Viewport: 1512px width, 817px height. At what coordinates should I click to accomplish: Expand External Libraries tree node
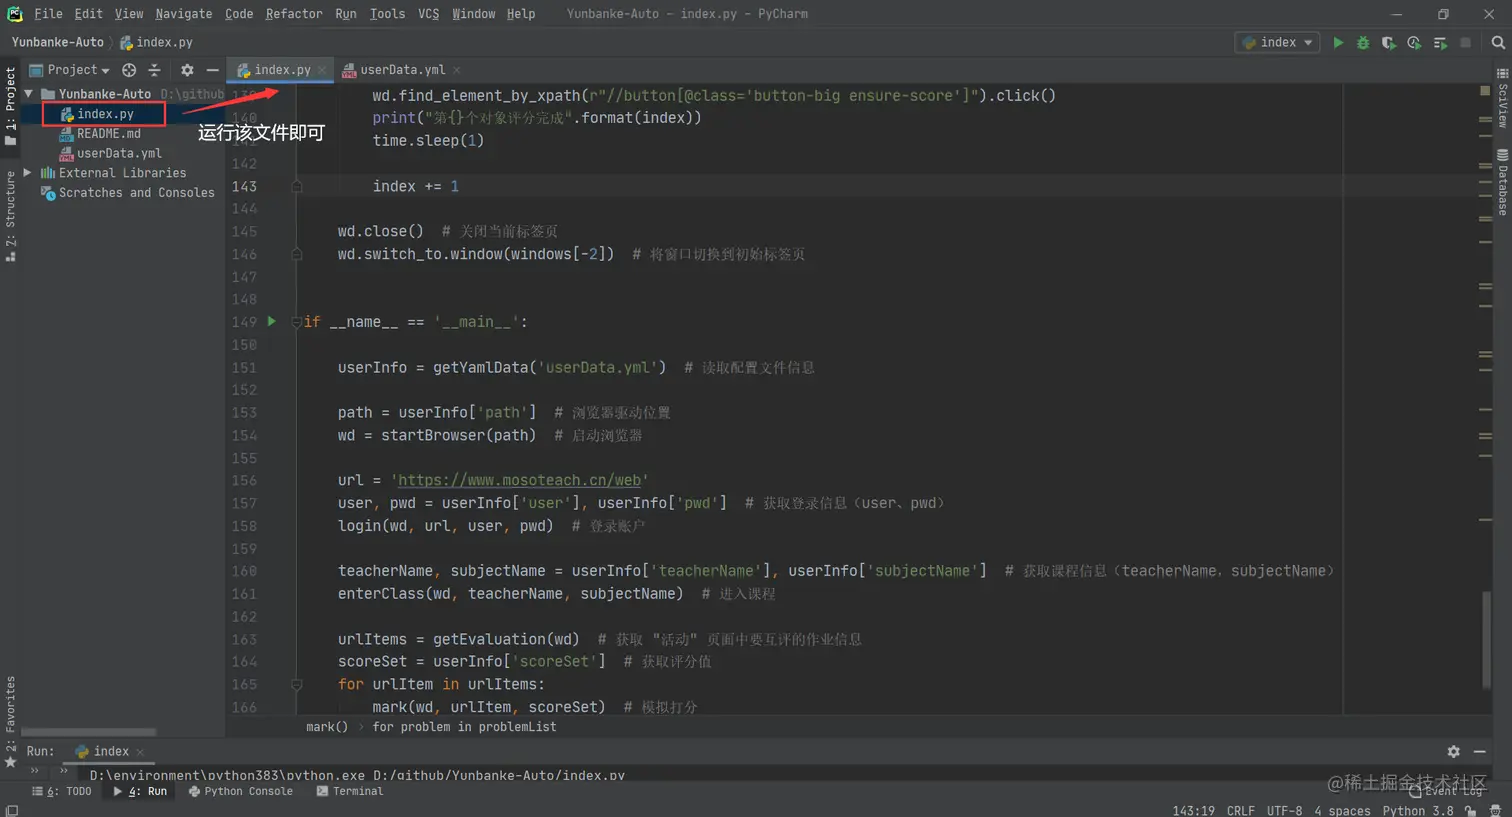click(28, 173)
